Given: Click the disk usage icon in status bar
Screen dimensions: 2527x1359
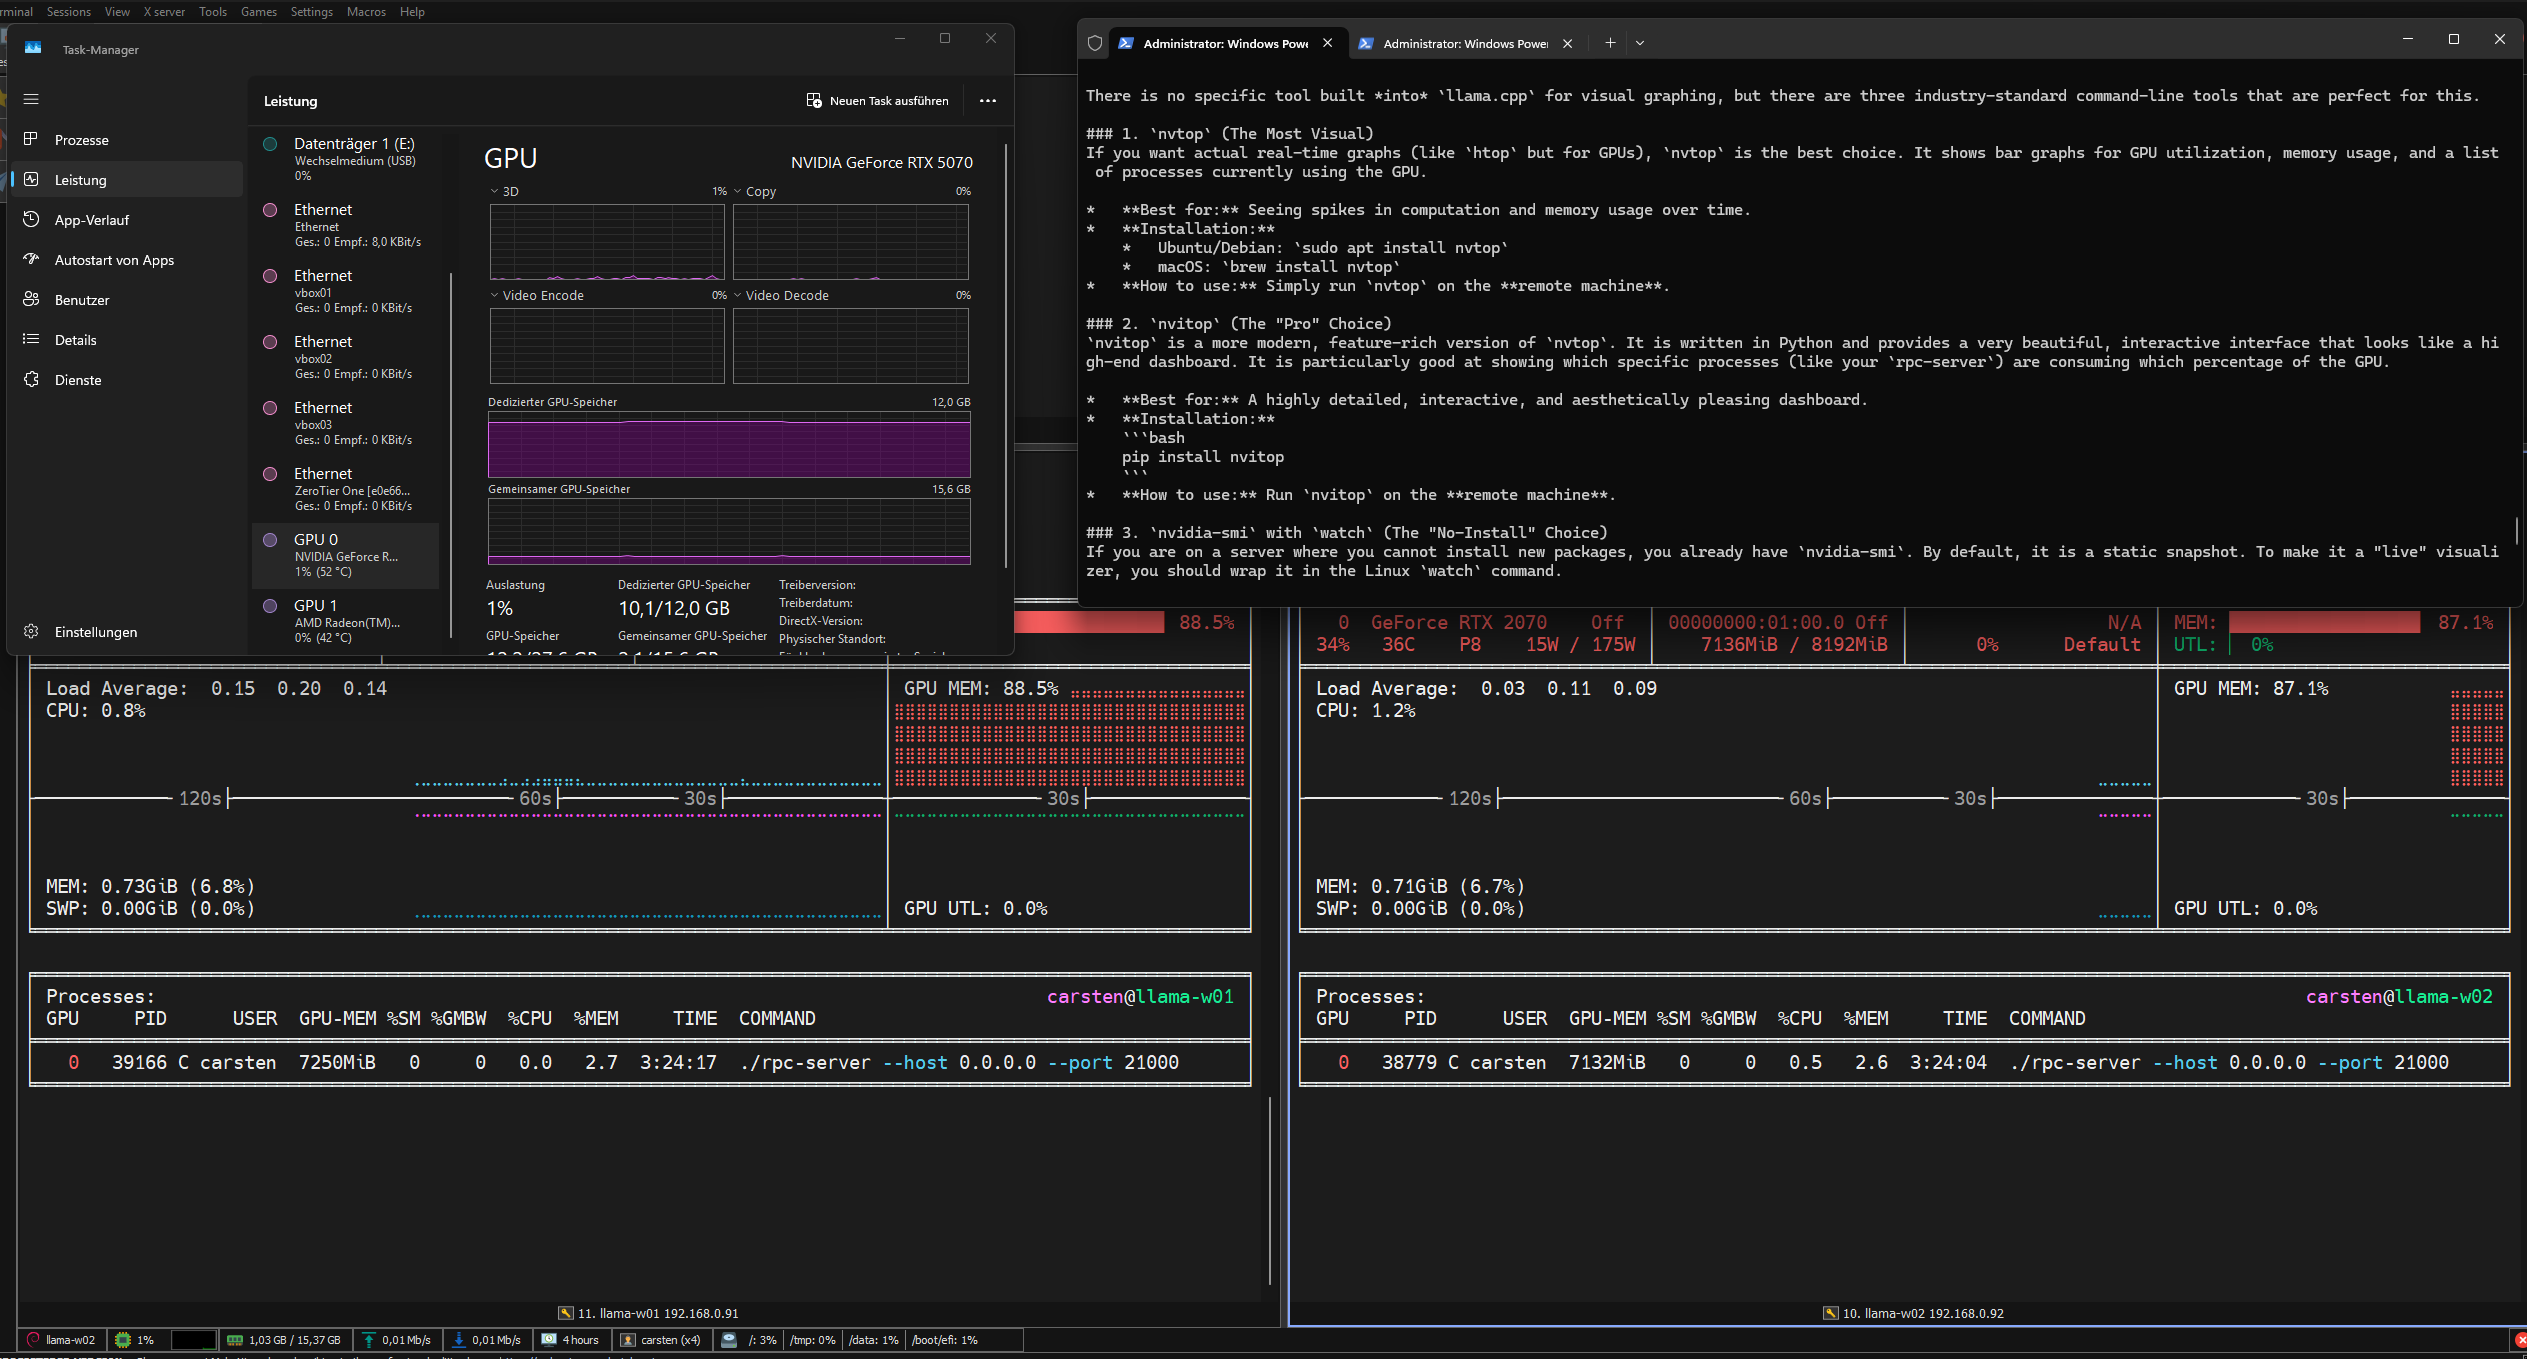Looking at the screenshot, I should pos(730,1340).
